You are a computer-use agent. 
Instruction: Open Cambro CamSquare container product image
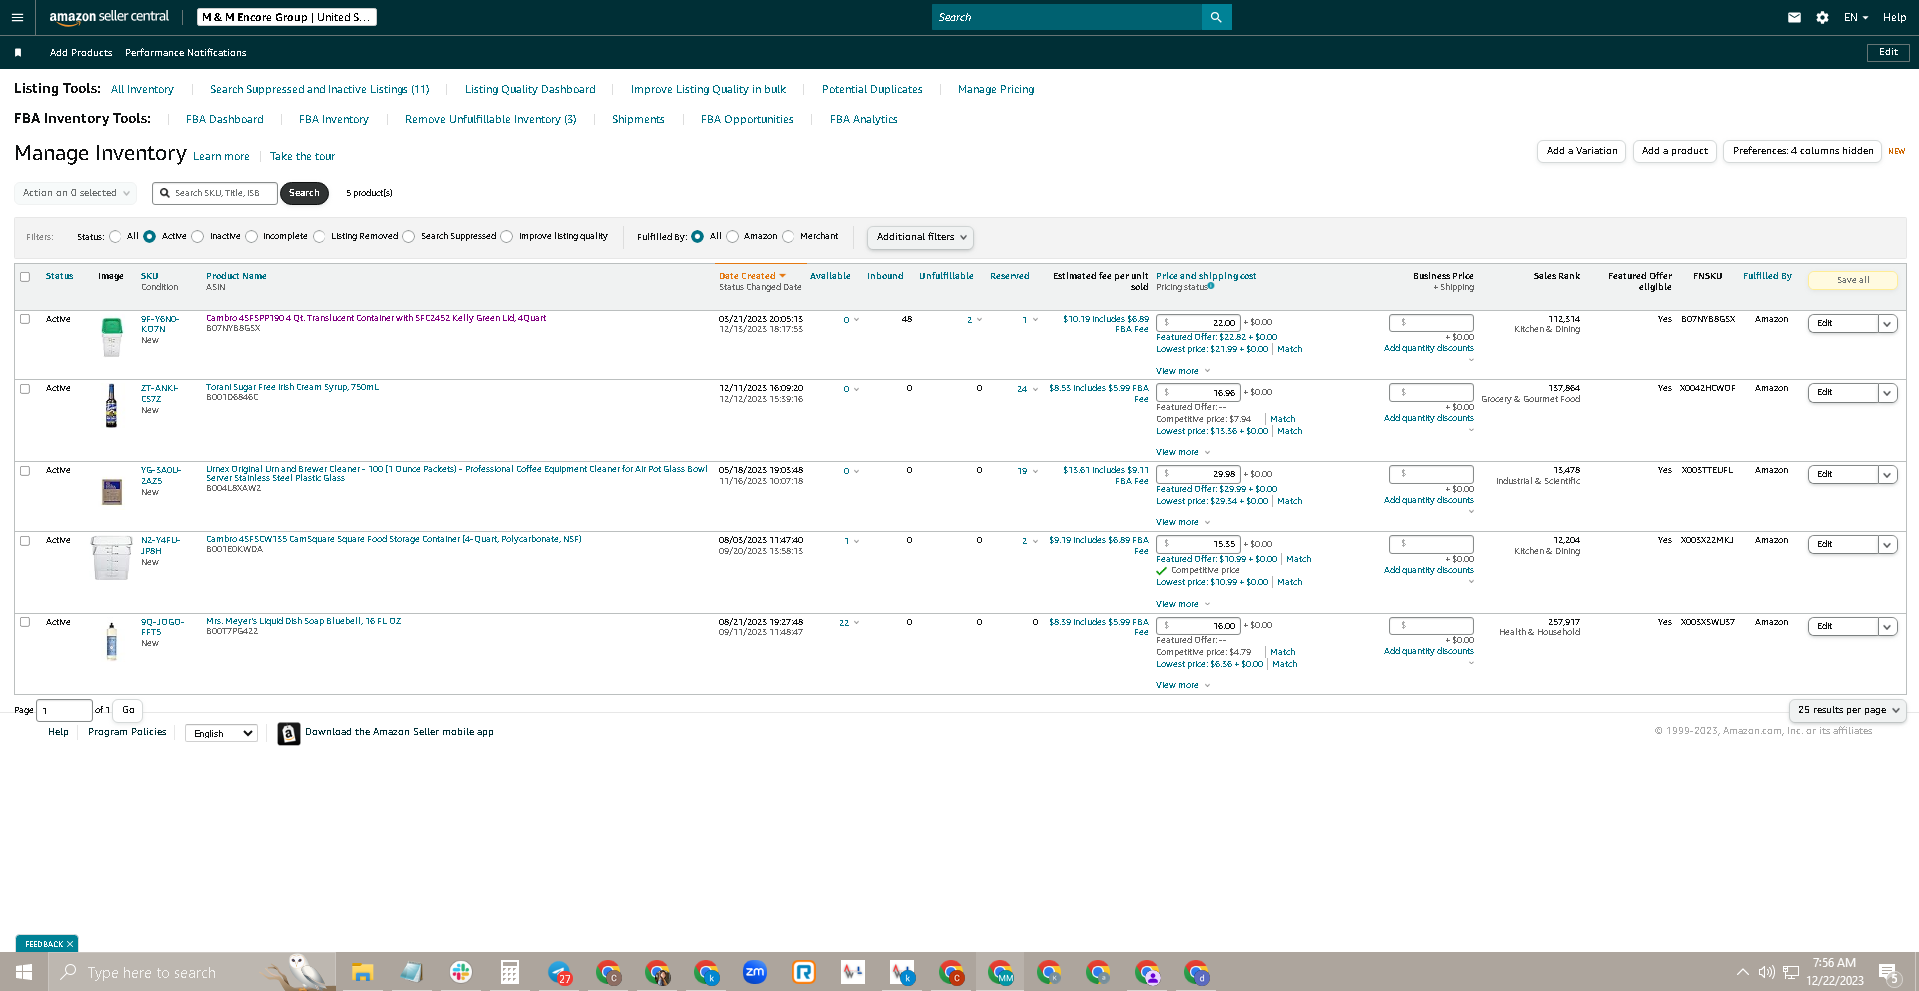pos(111,558)
